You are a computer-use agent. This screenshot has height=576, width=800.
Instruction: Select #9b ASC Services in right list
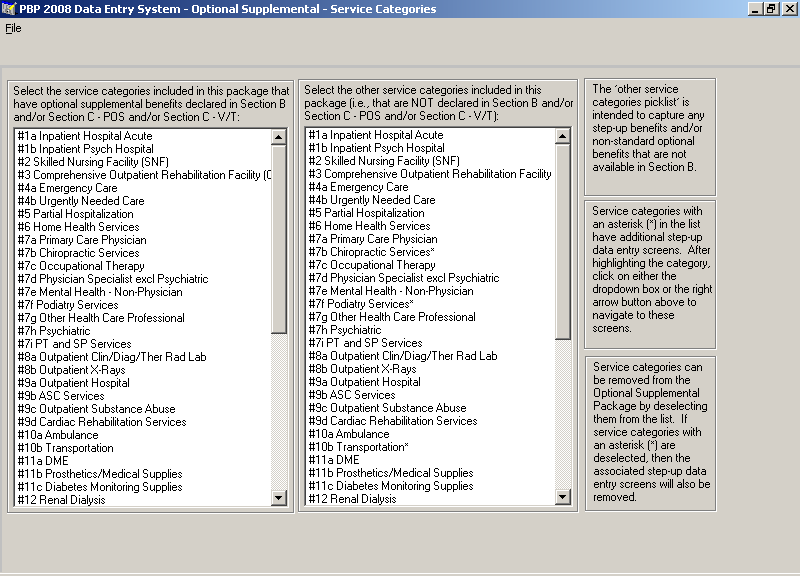click(x=431, y=395)
